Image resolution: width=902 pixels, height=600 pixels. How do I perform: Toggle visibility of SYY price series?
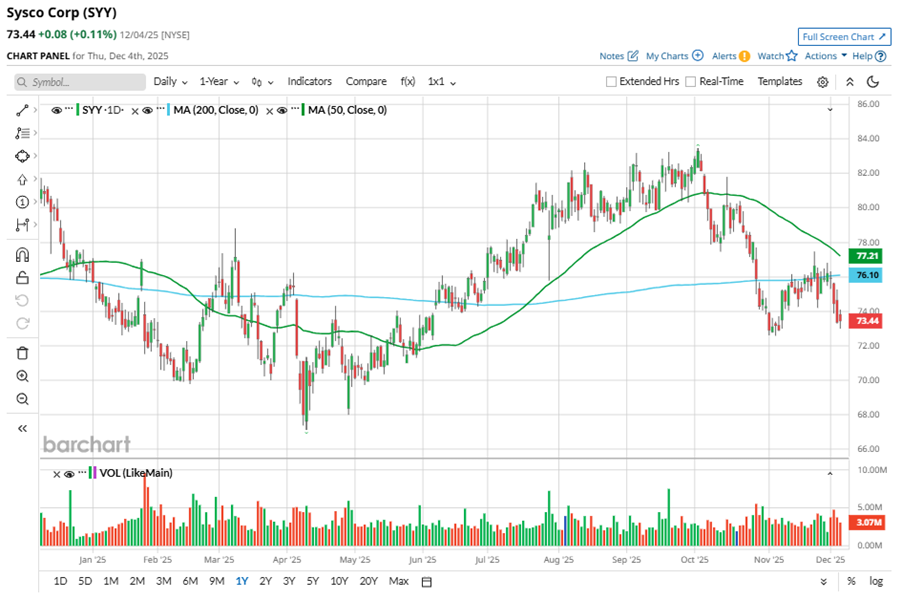click(x=56, y=110)
